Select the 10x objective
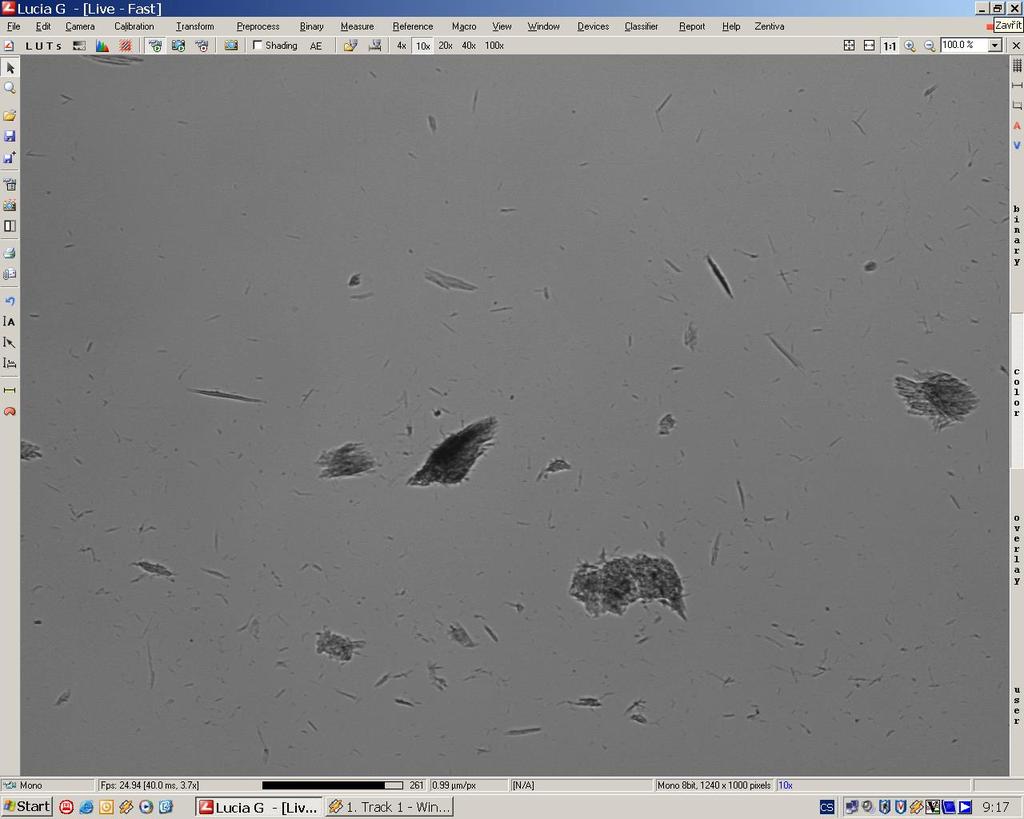The height and width of the screenshot is (819, 1024). [423, 46]
